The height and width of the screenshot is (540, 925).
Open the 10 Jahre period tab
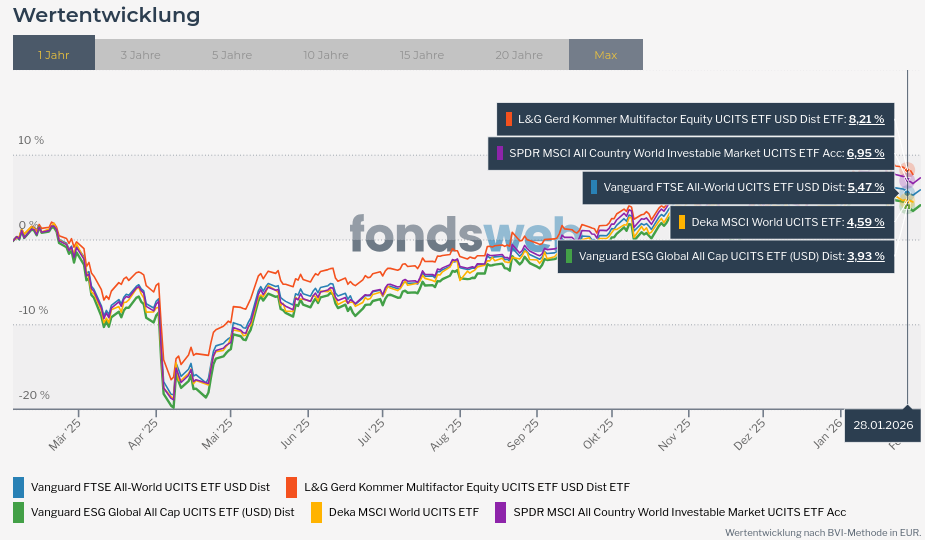(x=326, y=55)
